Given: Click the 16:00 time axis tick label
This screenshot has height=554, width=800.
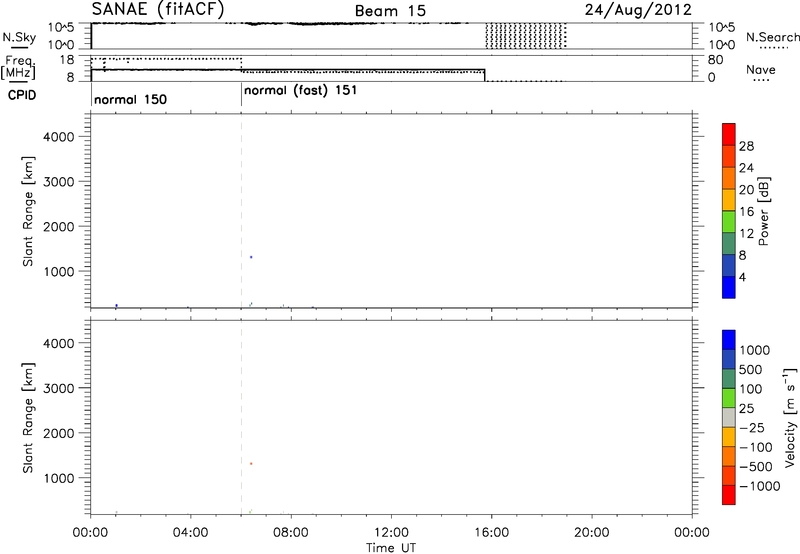Looking at the screenshot, I should point(491,533).
